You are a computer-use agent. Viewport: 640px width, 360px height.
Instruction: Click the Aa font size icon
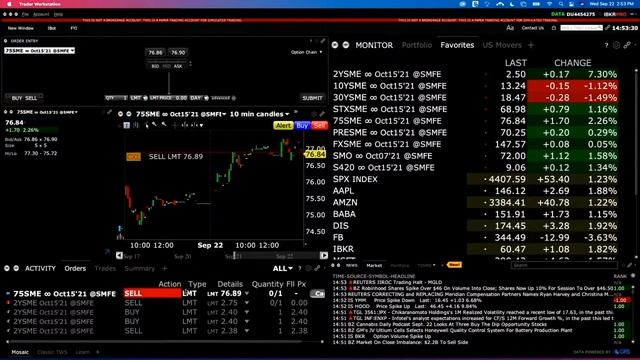[x=510, y=28]
